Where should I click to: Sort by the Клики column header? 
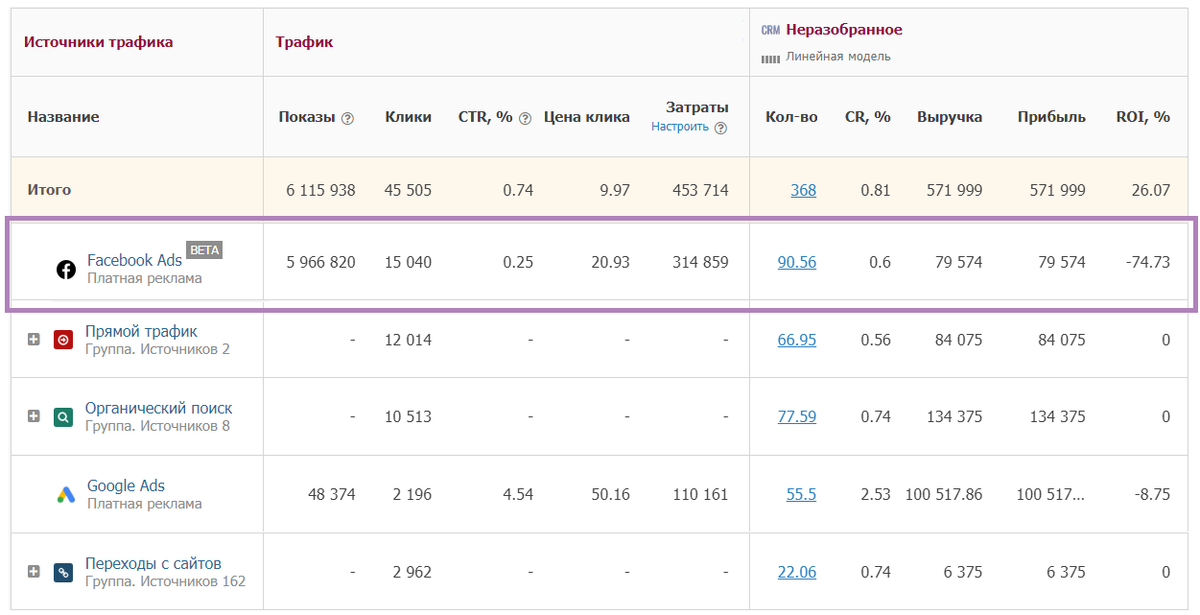pyautogui.click(x=408, y=117)
